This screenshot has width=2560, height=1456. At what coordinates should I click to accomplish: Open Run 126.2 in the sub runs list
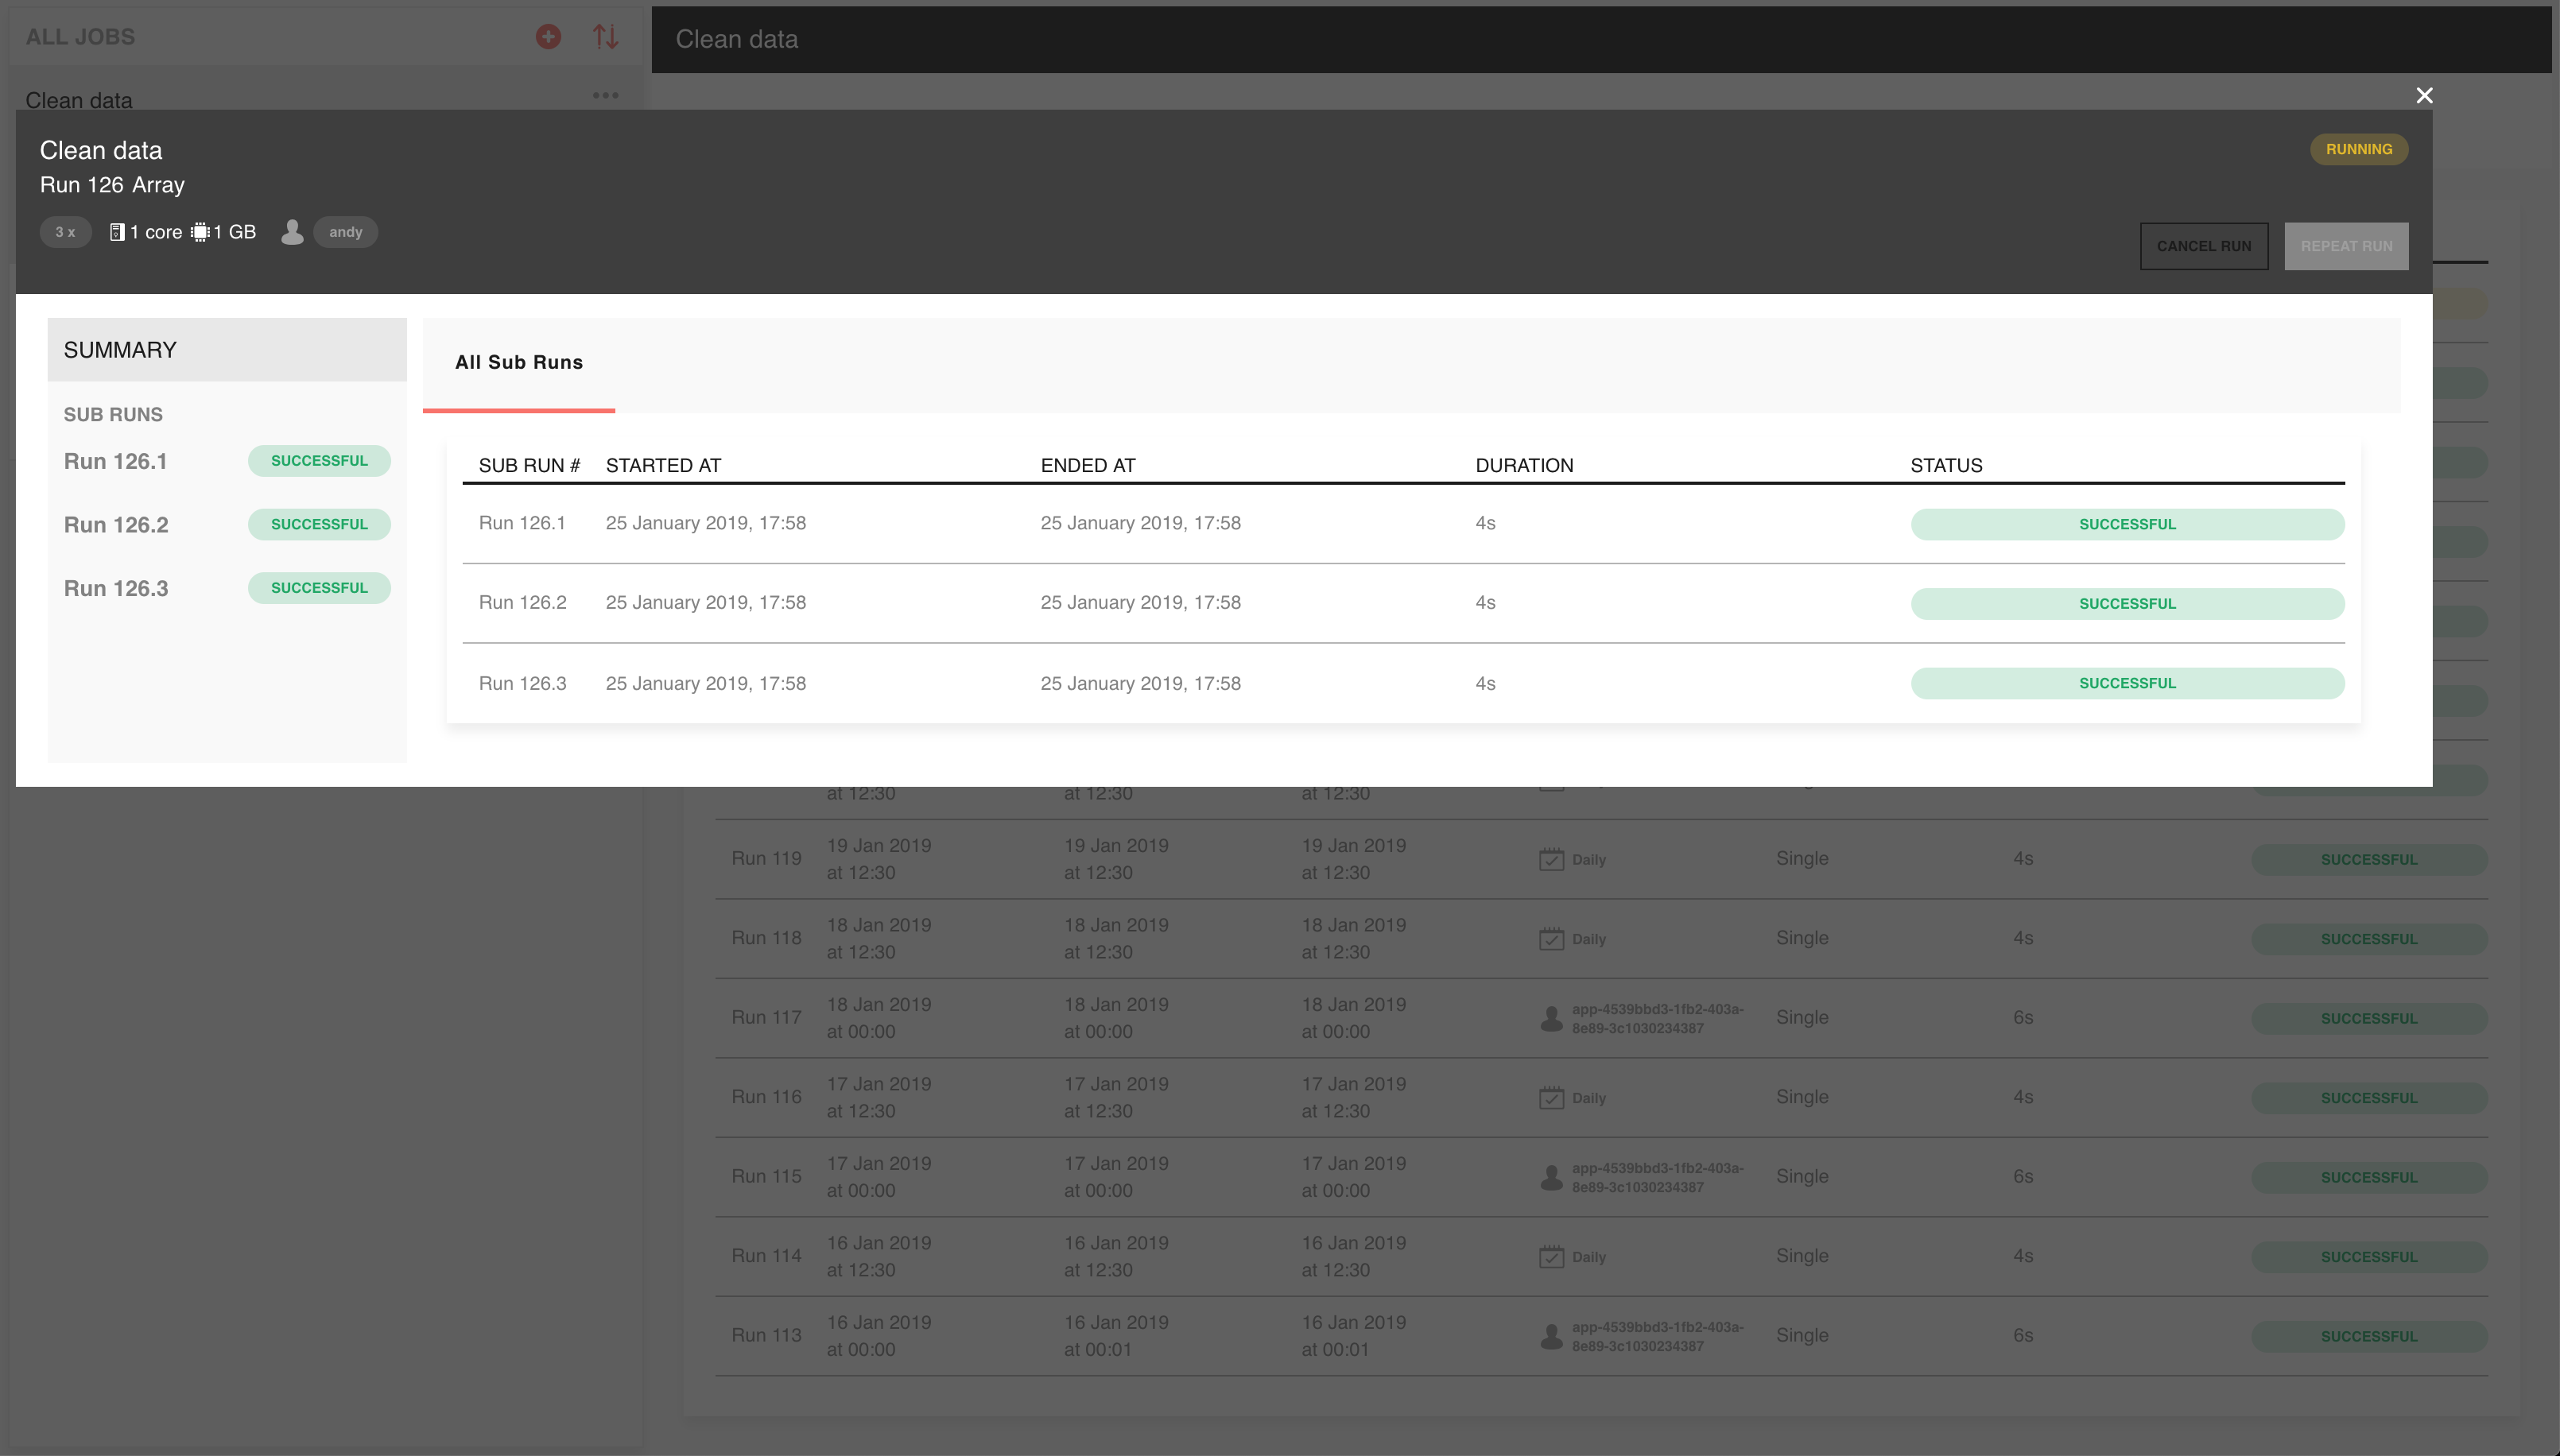tap(116, 525)
